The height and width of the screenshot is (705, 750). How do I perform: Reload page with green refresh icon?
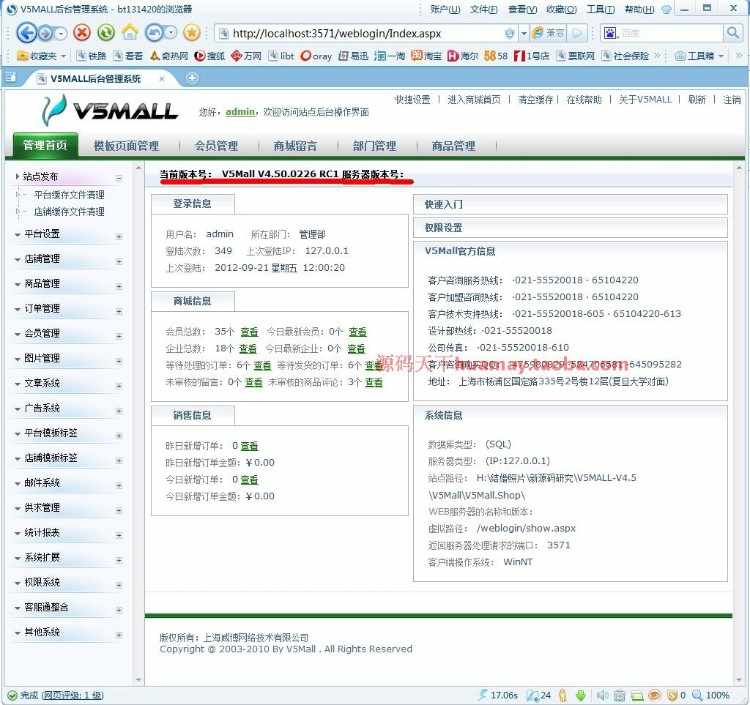106,33
